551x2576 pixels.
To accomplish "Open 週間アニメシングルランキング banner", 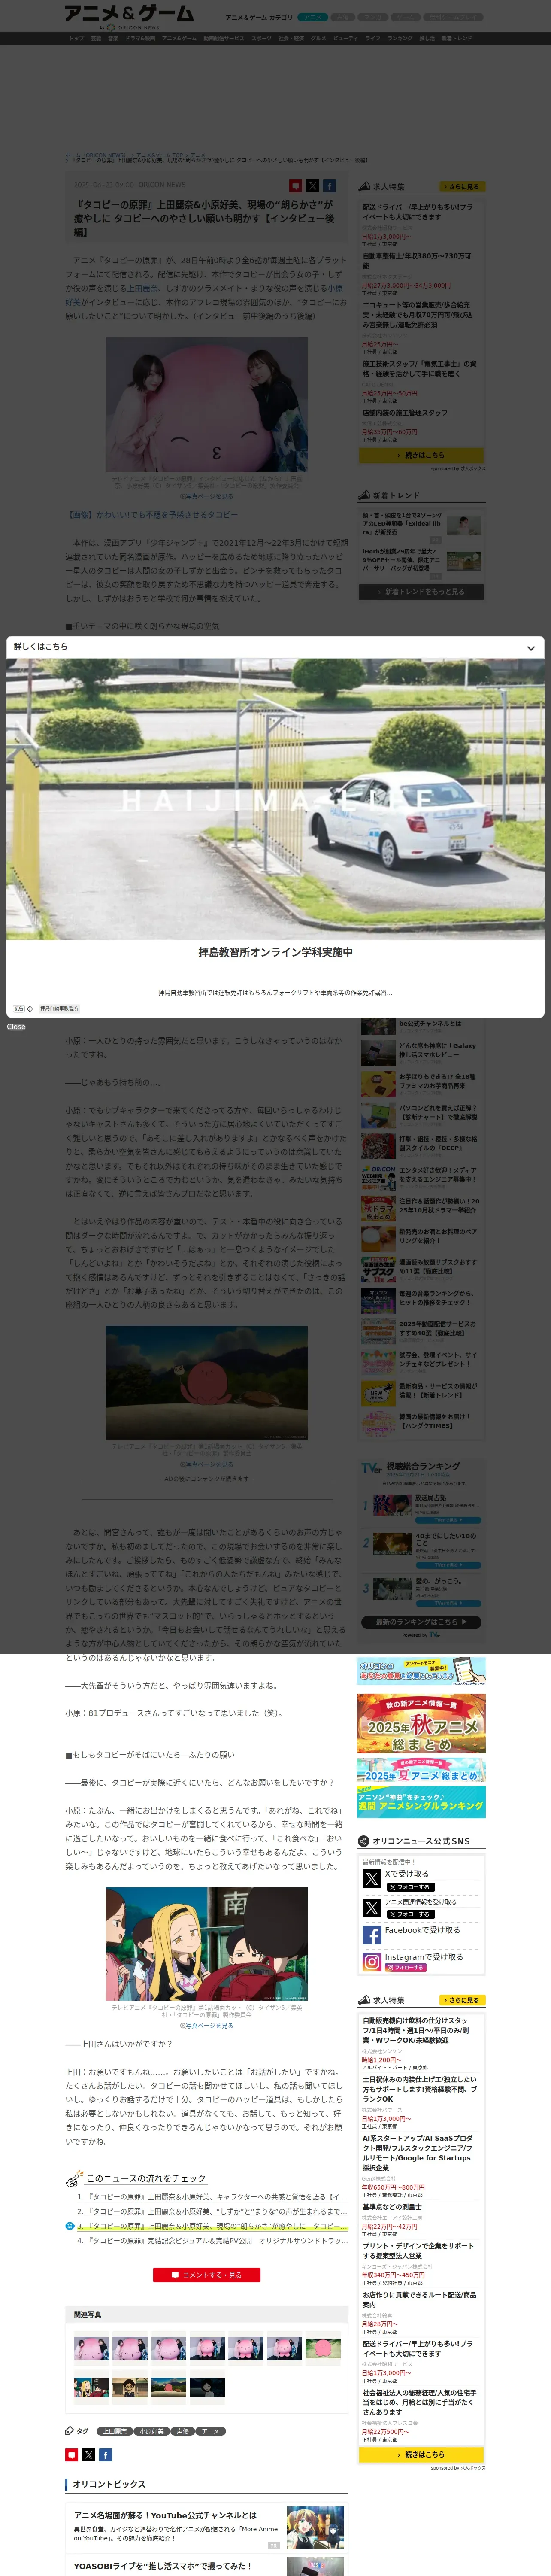I will point(421,1801).
